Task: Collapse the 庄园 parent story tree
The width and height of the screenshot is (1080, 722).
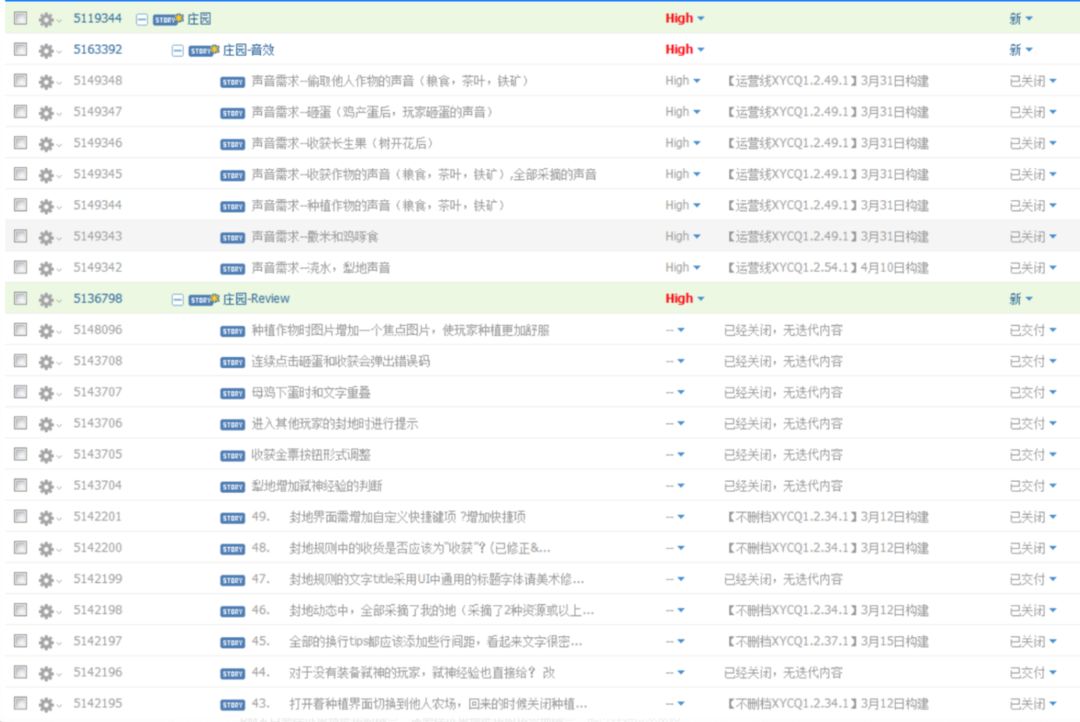Action: (x=141, y=19)
